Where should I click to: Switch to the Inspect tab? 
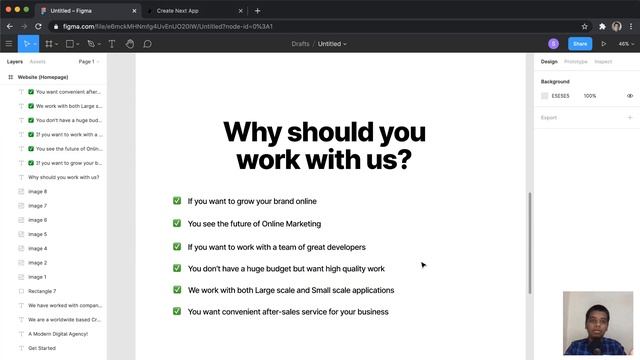click(603, 62)
